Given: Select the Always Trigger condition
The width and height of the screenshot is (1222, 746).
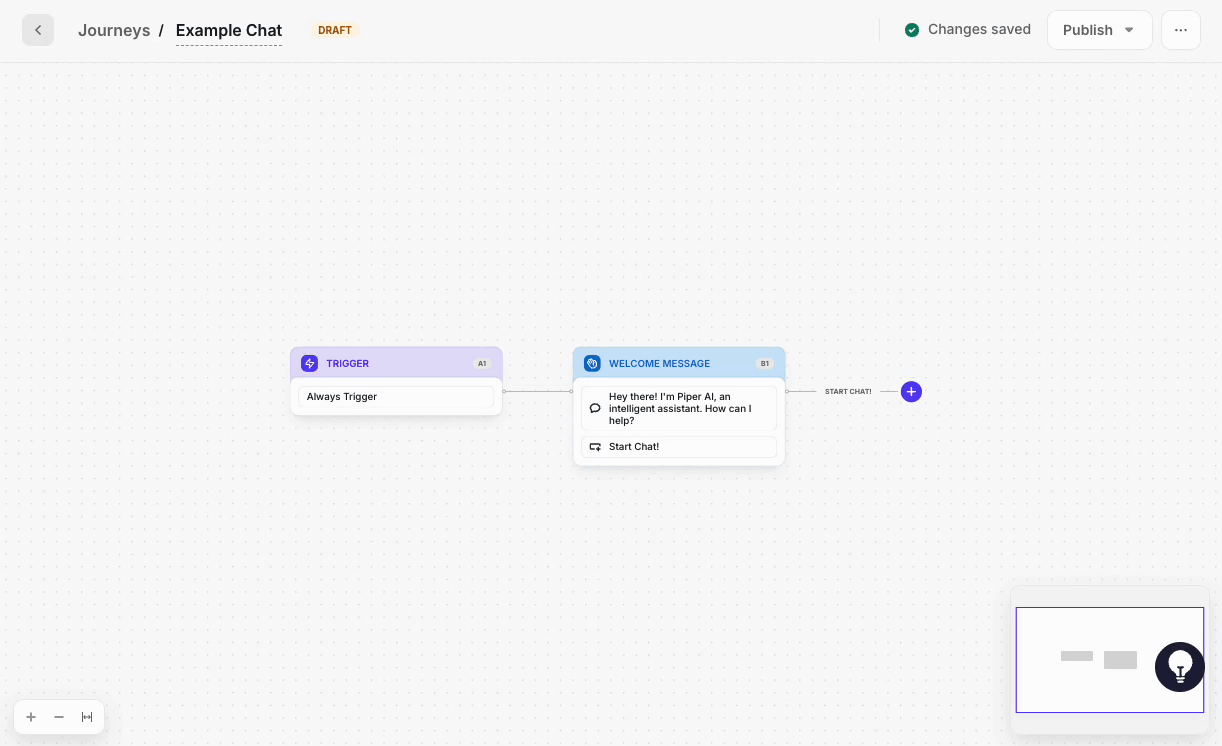Looking at the screenshot, I should click(396, 397).
